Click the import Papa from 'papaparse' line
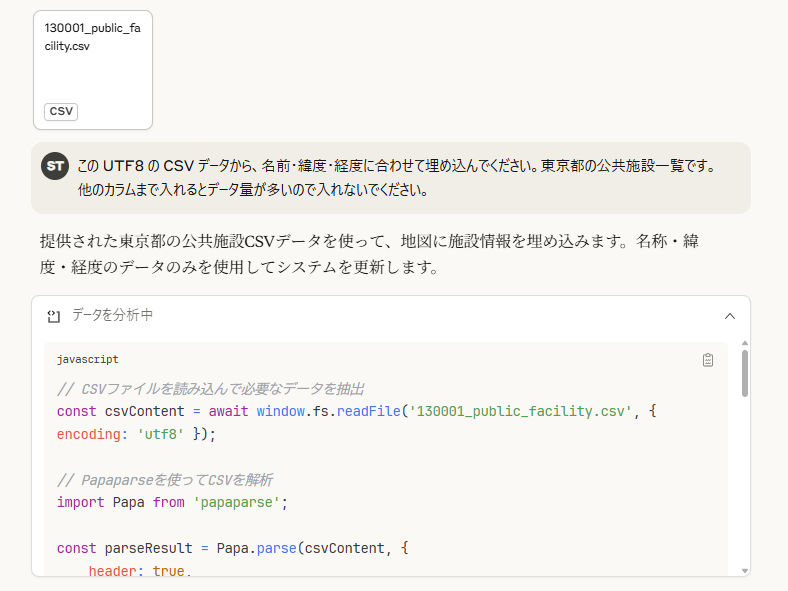The height and width of the screenshot is (591, 788). [172, 502]
